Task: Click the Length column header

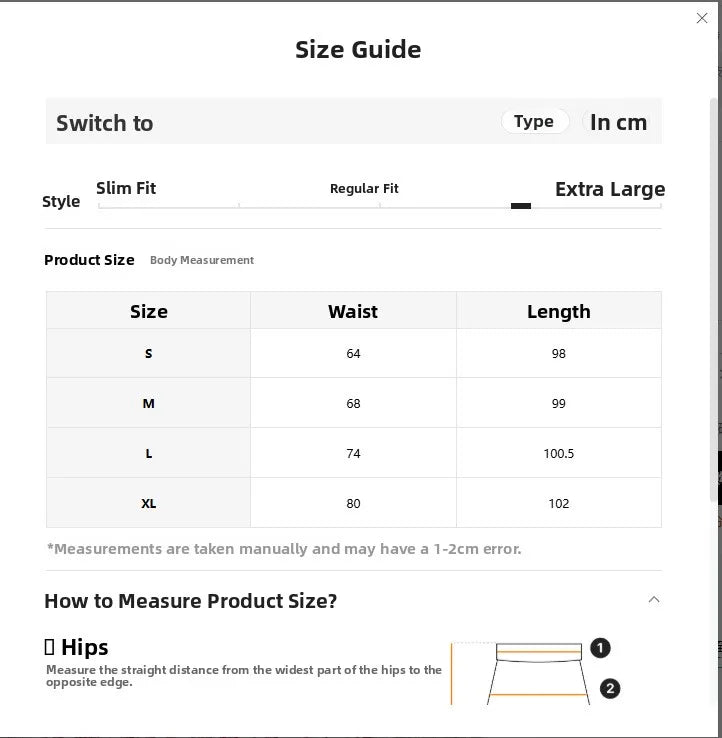Action: [x=559, y=311]
